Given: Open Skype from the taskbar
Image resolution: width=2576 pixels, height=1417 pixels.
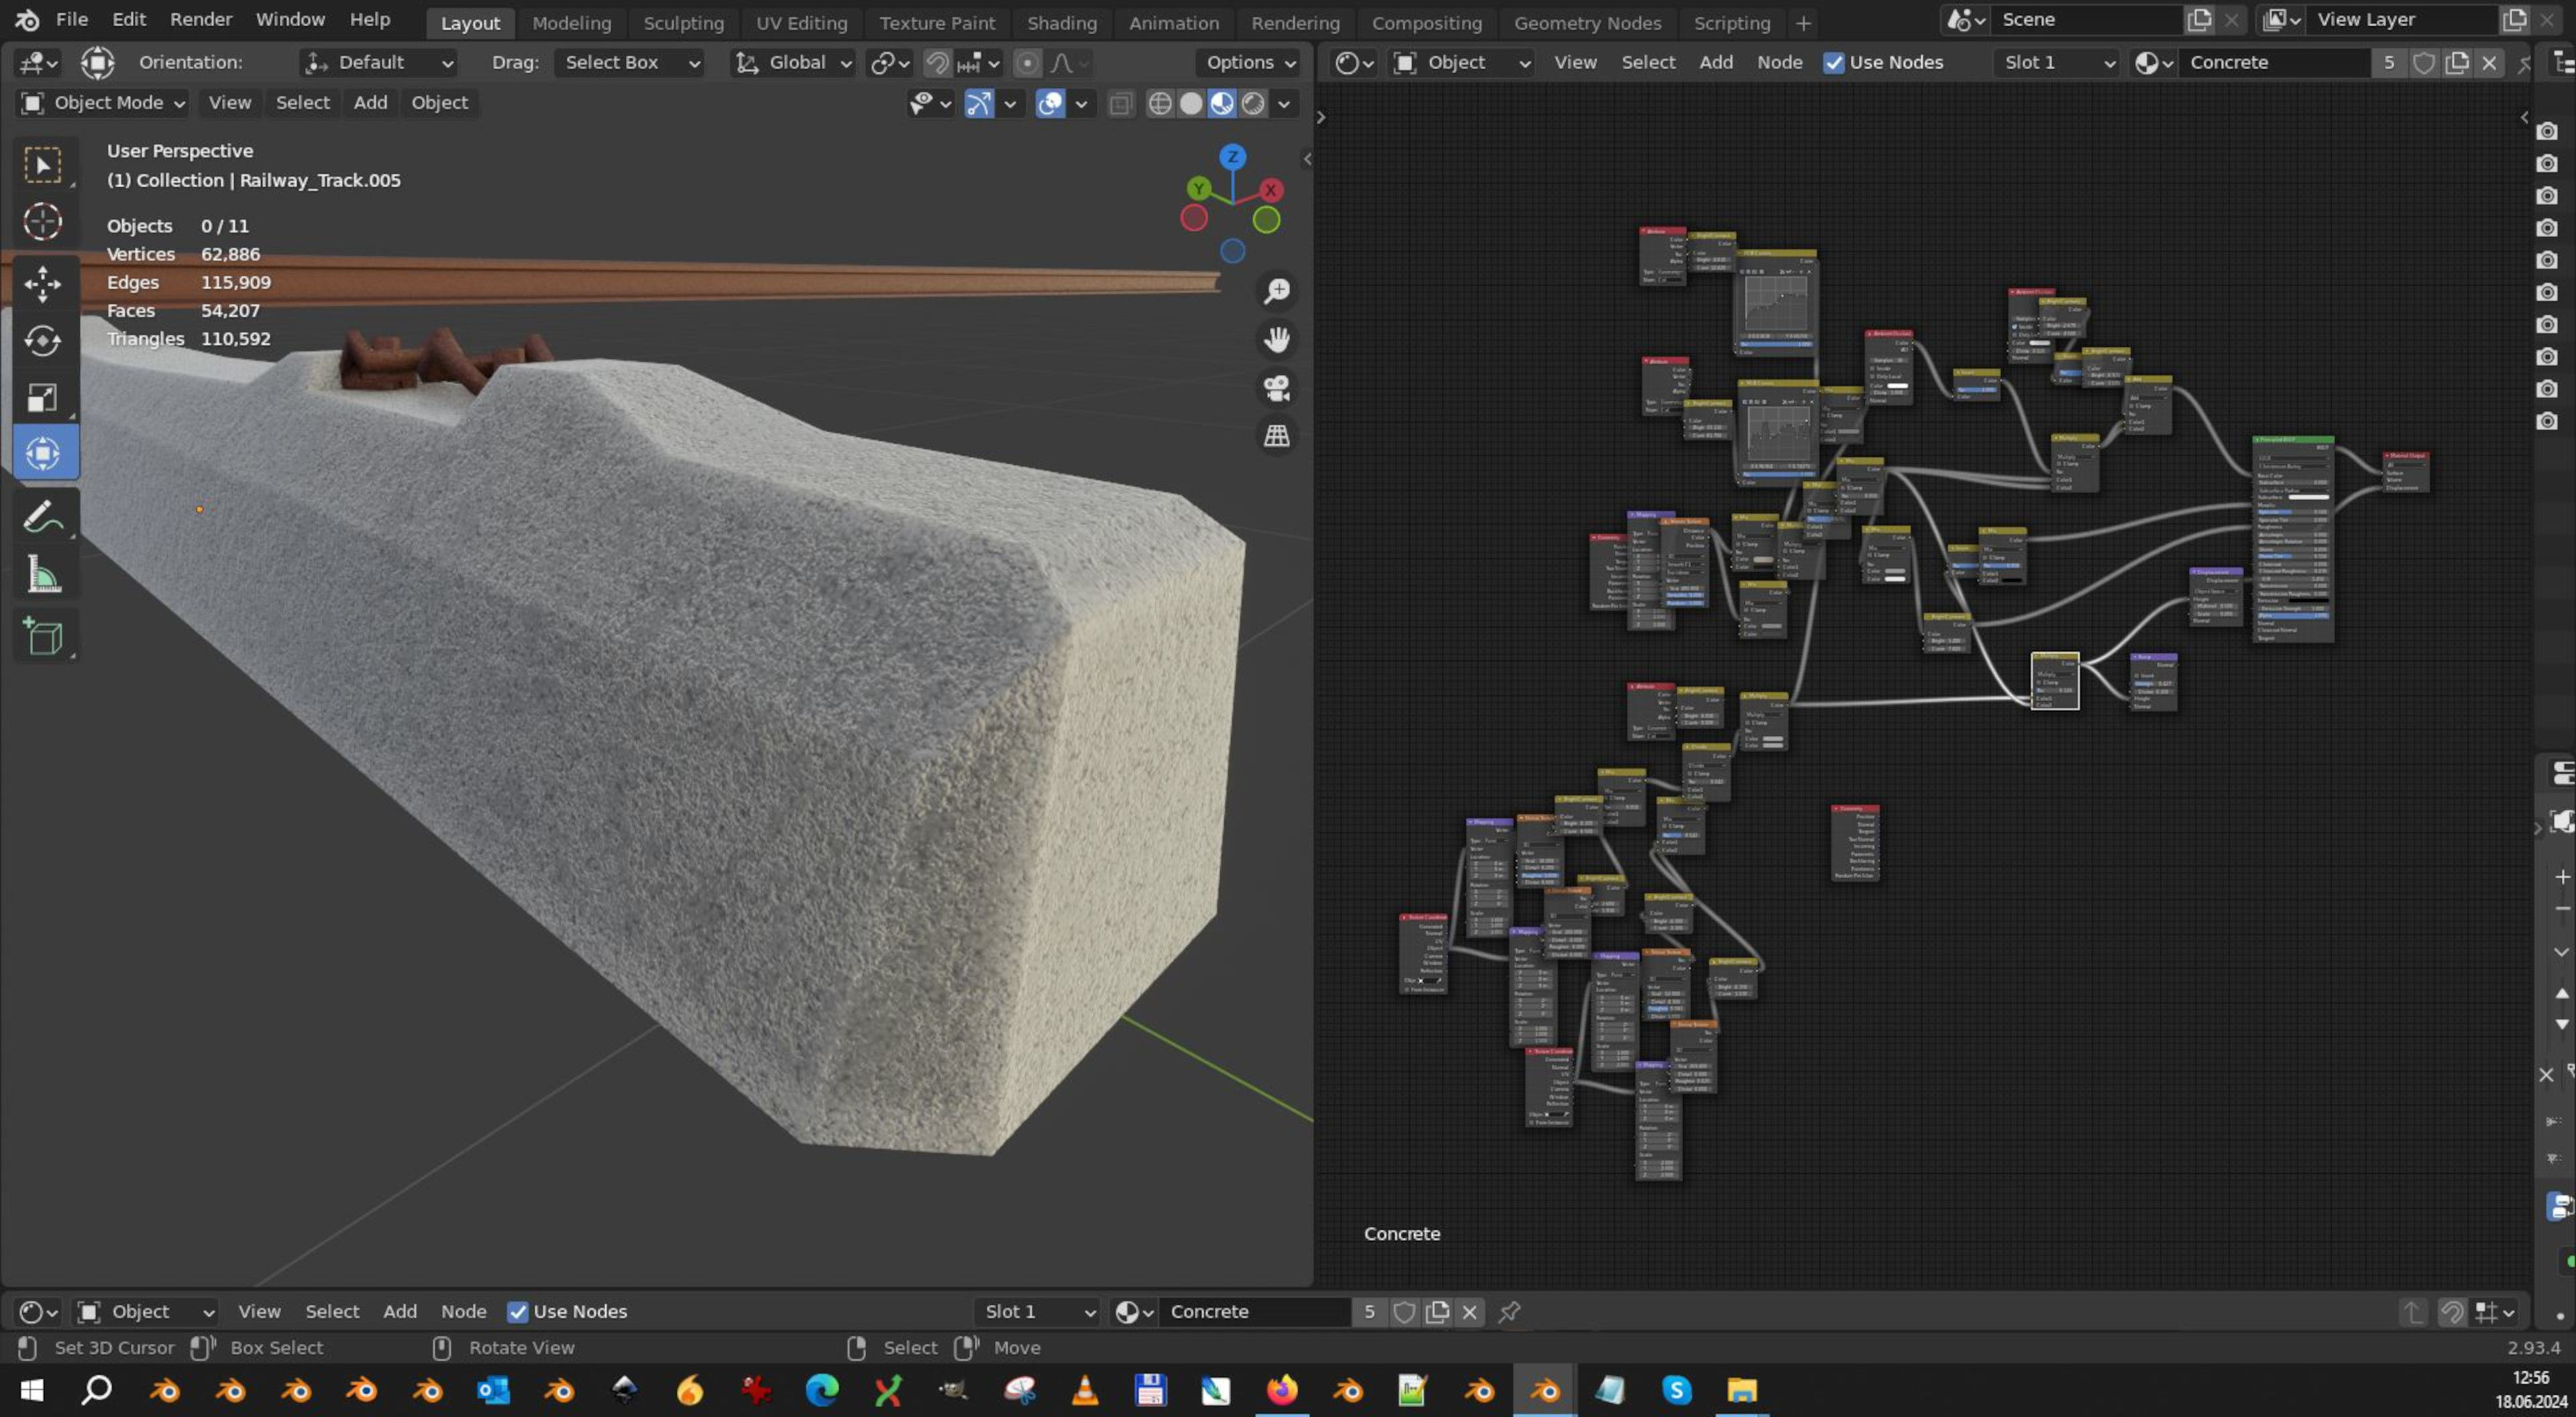Looking at the screenshot, I should click(1677, 1390).
